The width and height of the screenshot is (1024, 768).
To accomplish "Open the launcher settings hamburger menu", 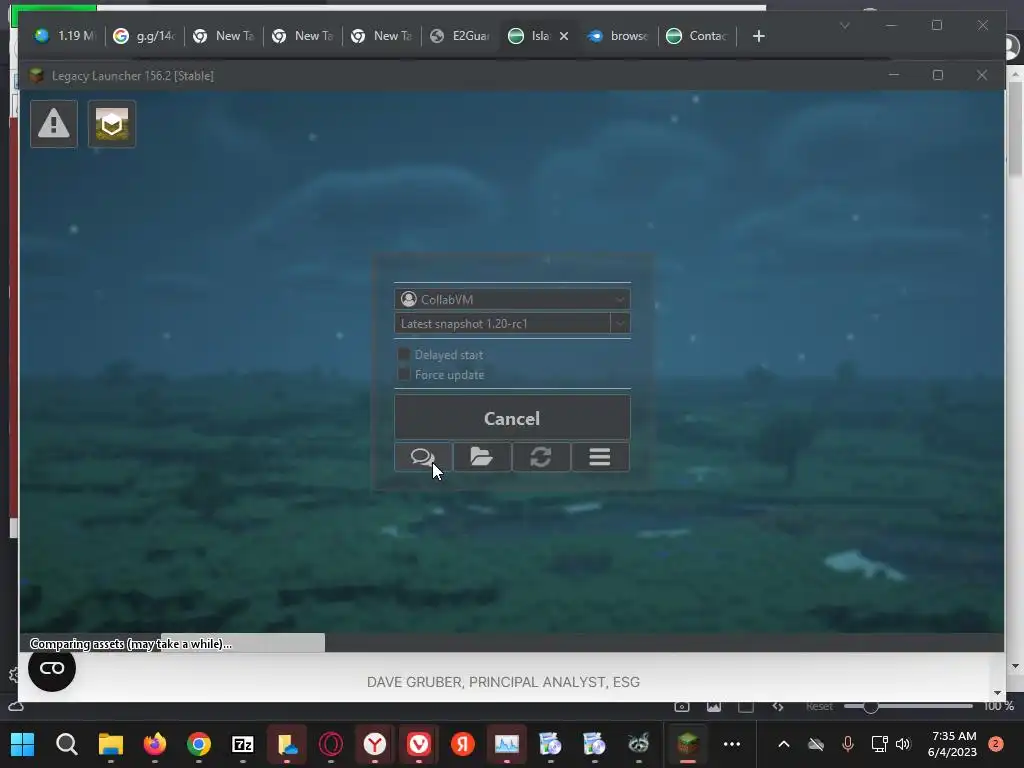I will pos(600,456).
